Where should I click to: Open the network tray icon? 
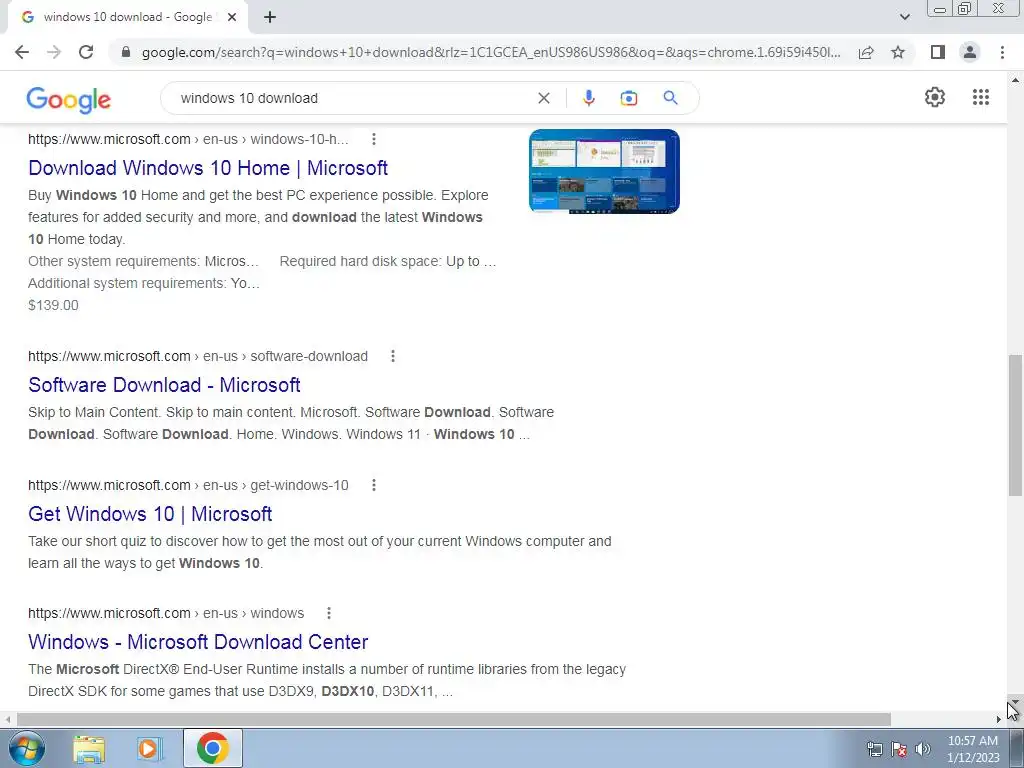tap(874, 749)
